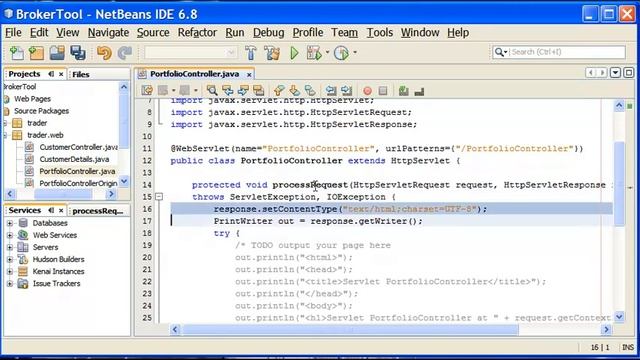Click the Shift Line Right icon
This screenshot has width=640, height=360.
(x=347, y=90)
